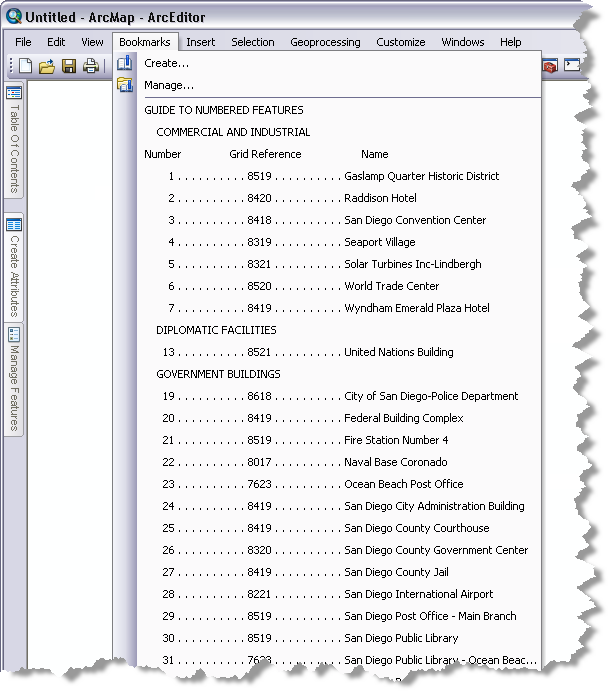This screenshot has width=608, height=691.
Task: Open the Insert menu
Action: pos(200,42)
